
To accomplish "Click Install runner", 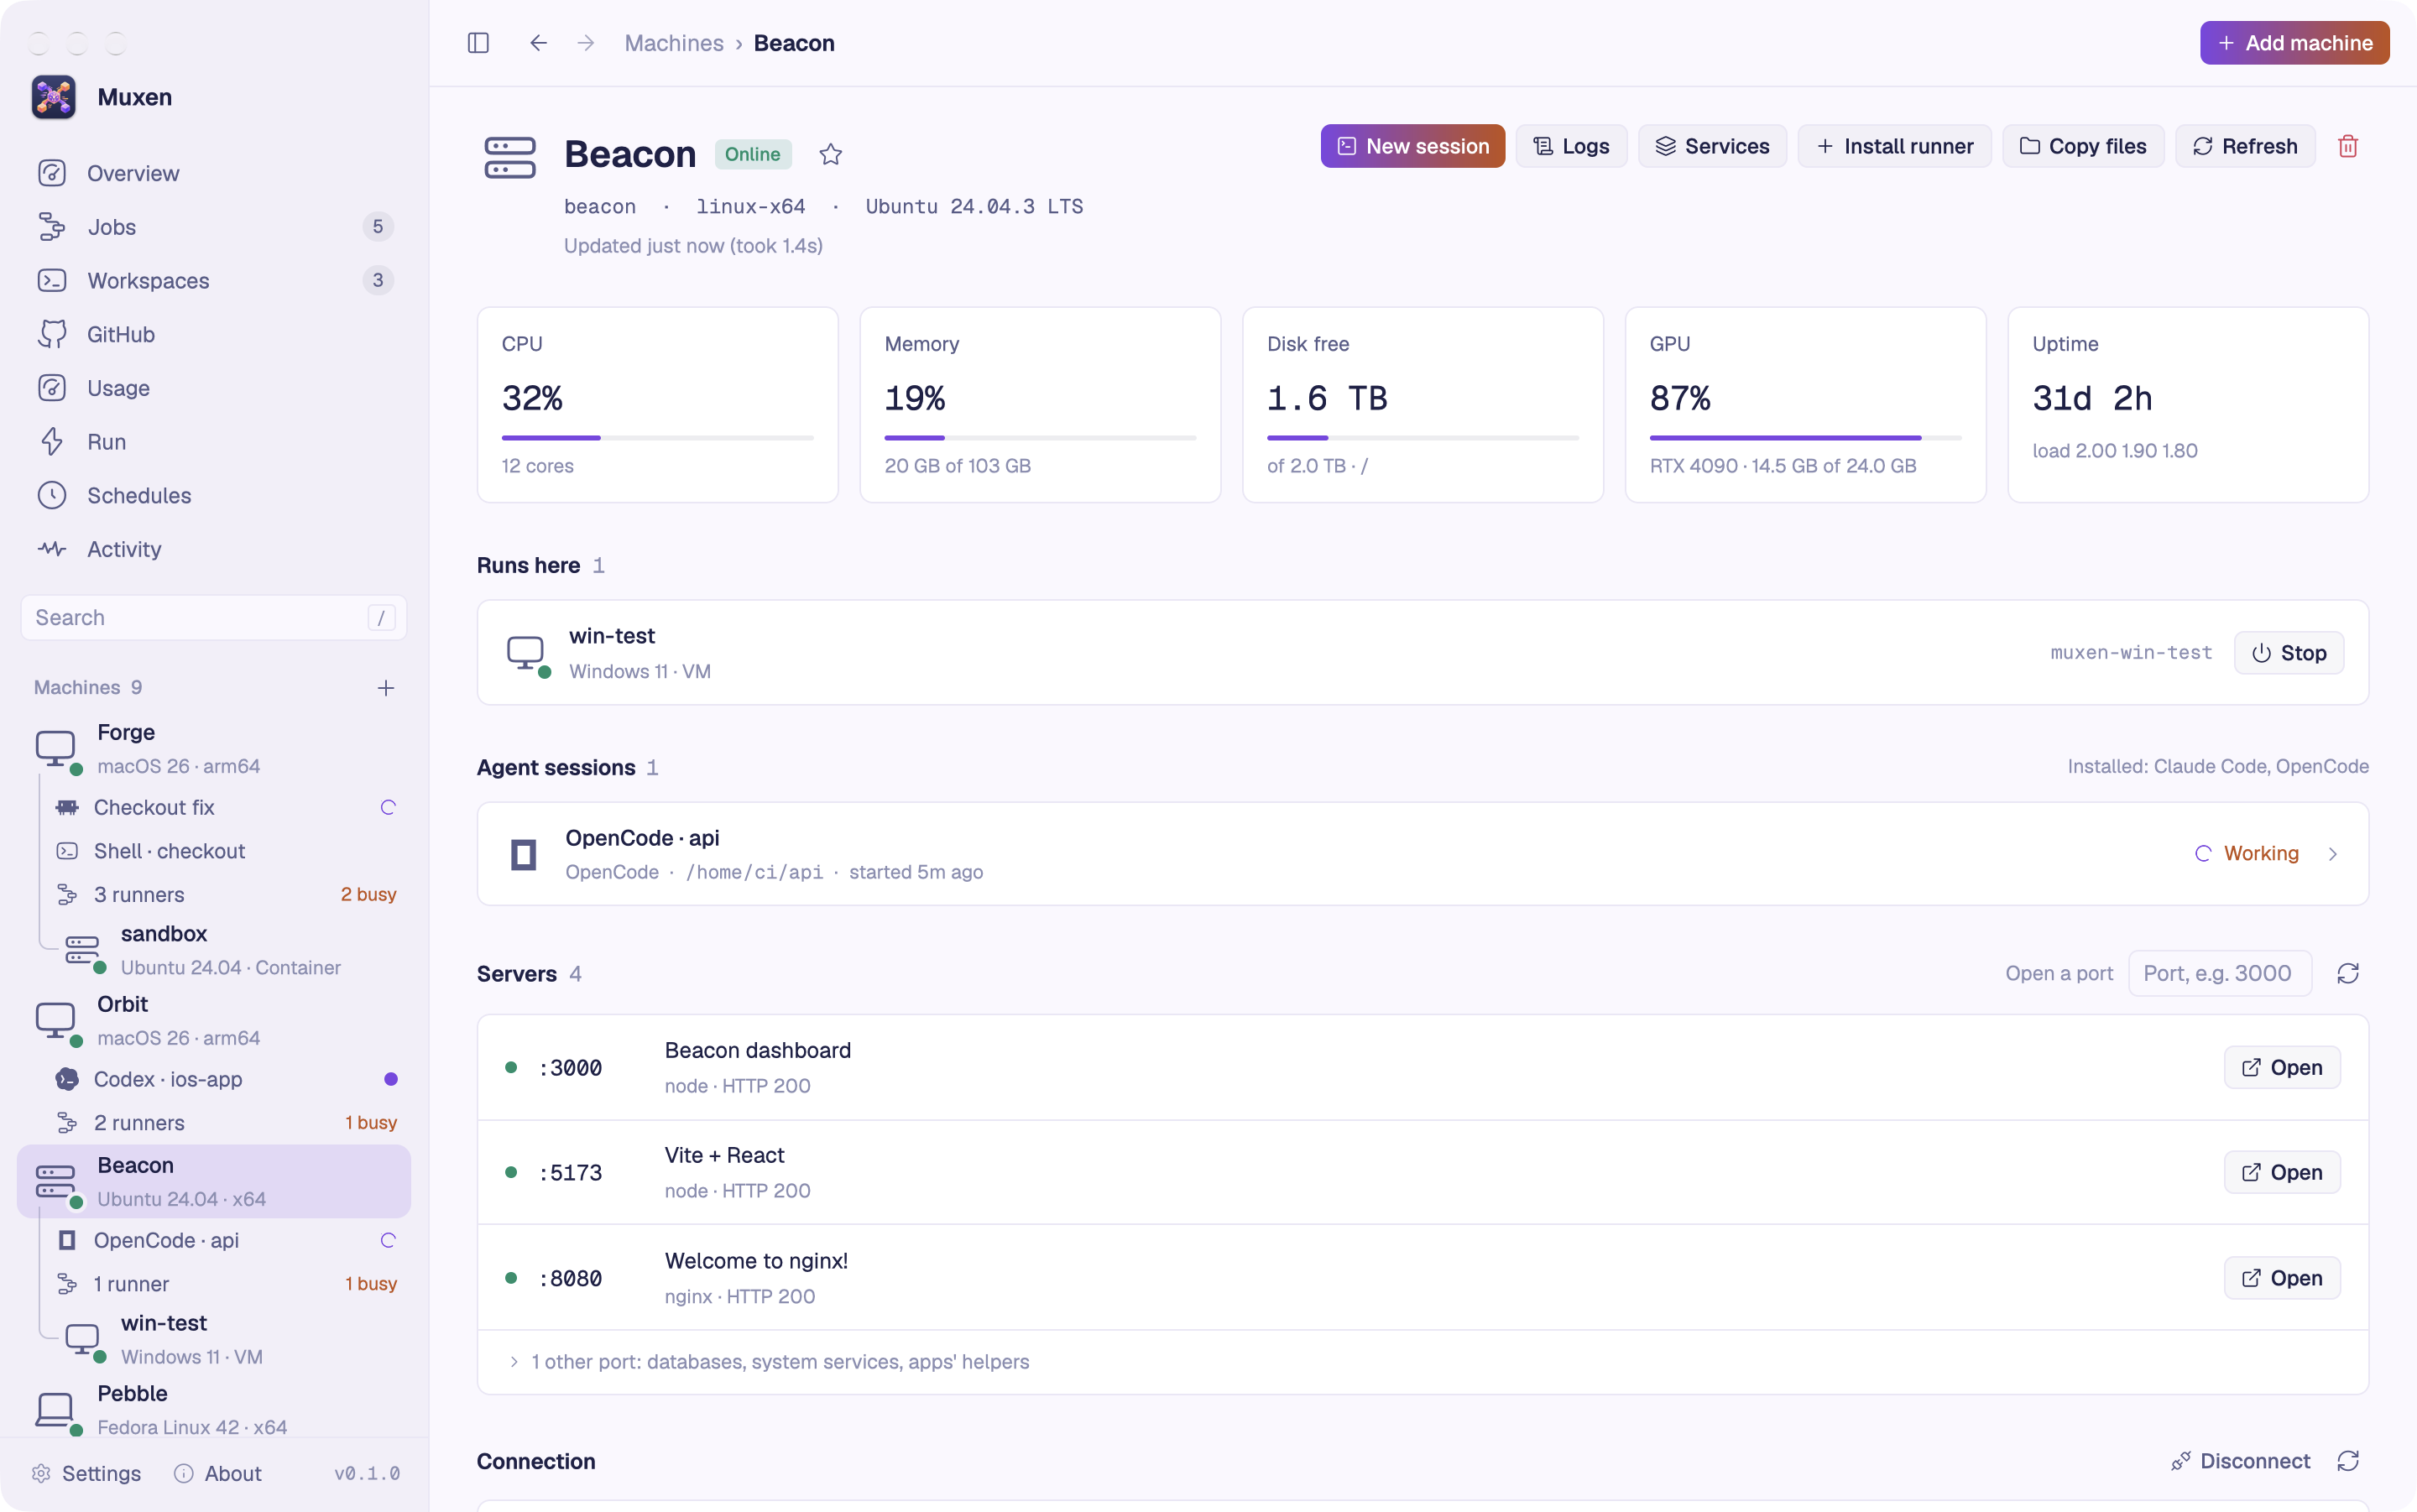I will coord(1894,146).
